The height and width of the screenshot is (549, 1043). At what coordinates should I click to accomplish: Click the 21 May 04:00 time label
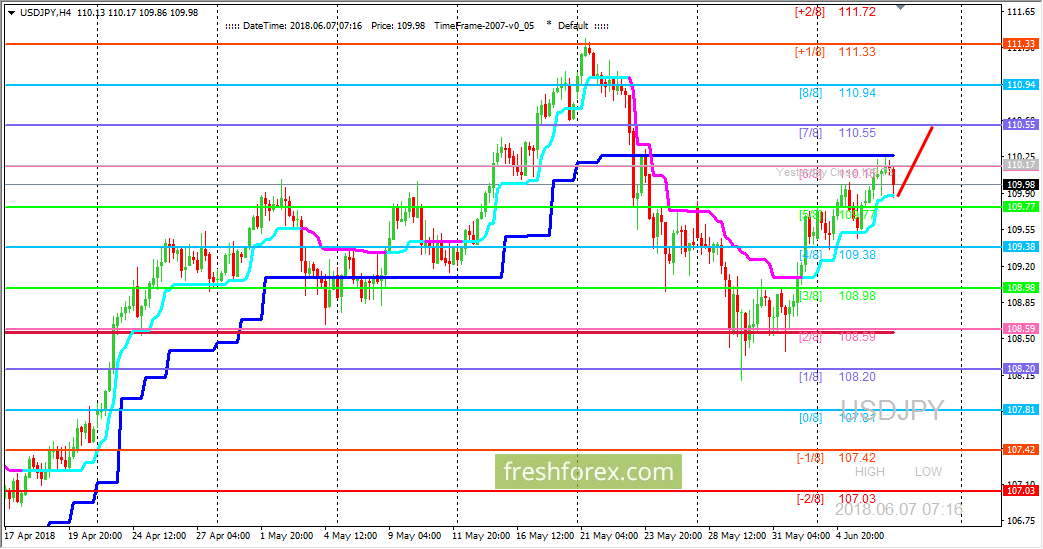(609, 536)
